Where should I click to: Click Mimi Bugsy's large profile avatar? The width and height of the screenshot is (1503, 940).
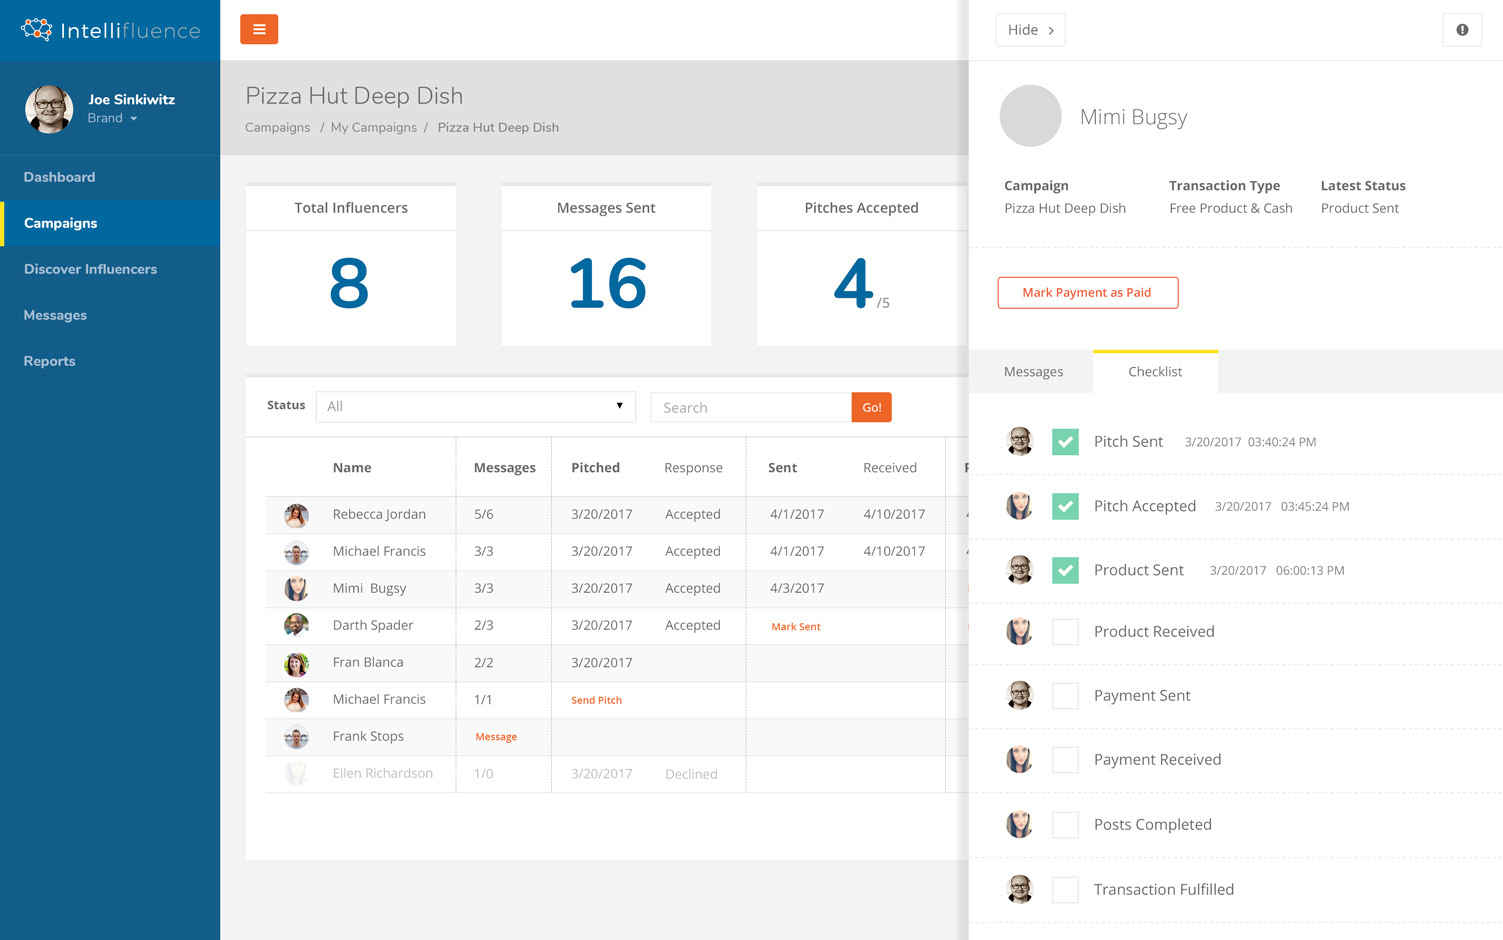pos(1030,116)
